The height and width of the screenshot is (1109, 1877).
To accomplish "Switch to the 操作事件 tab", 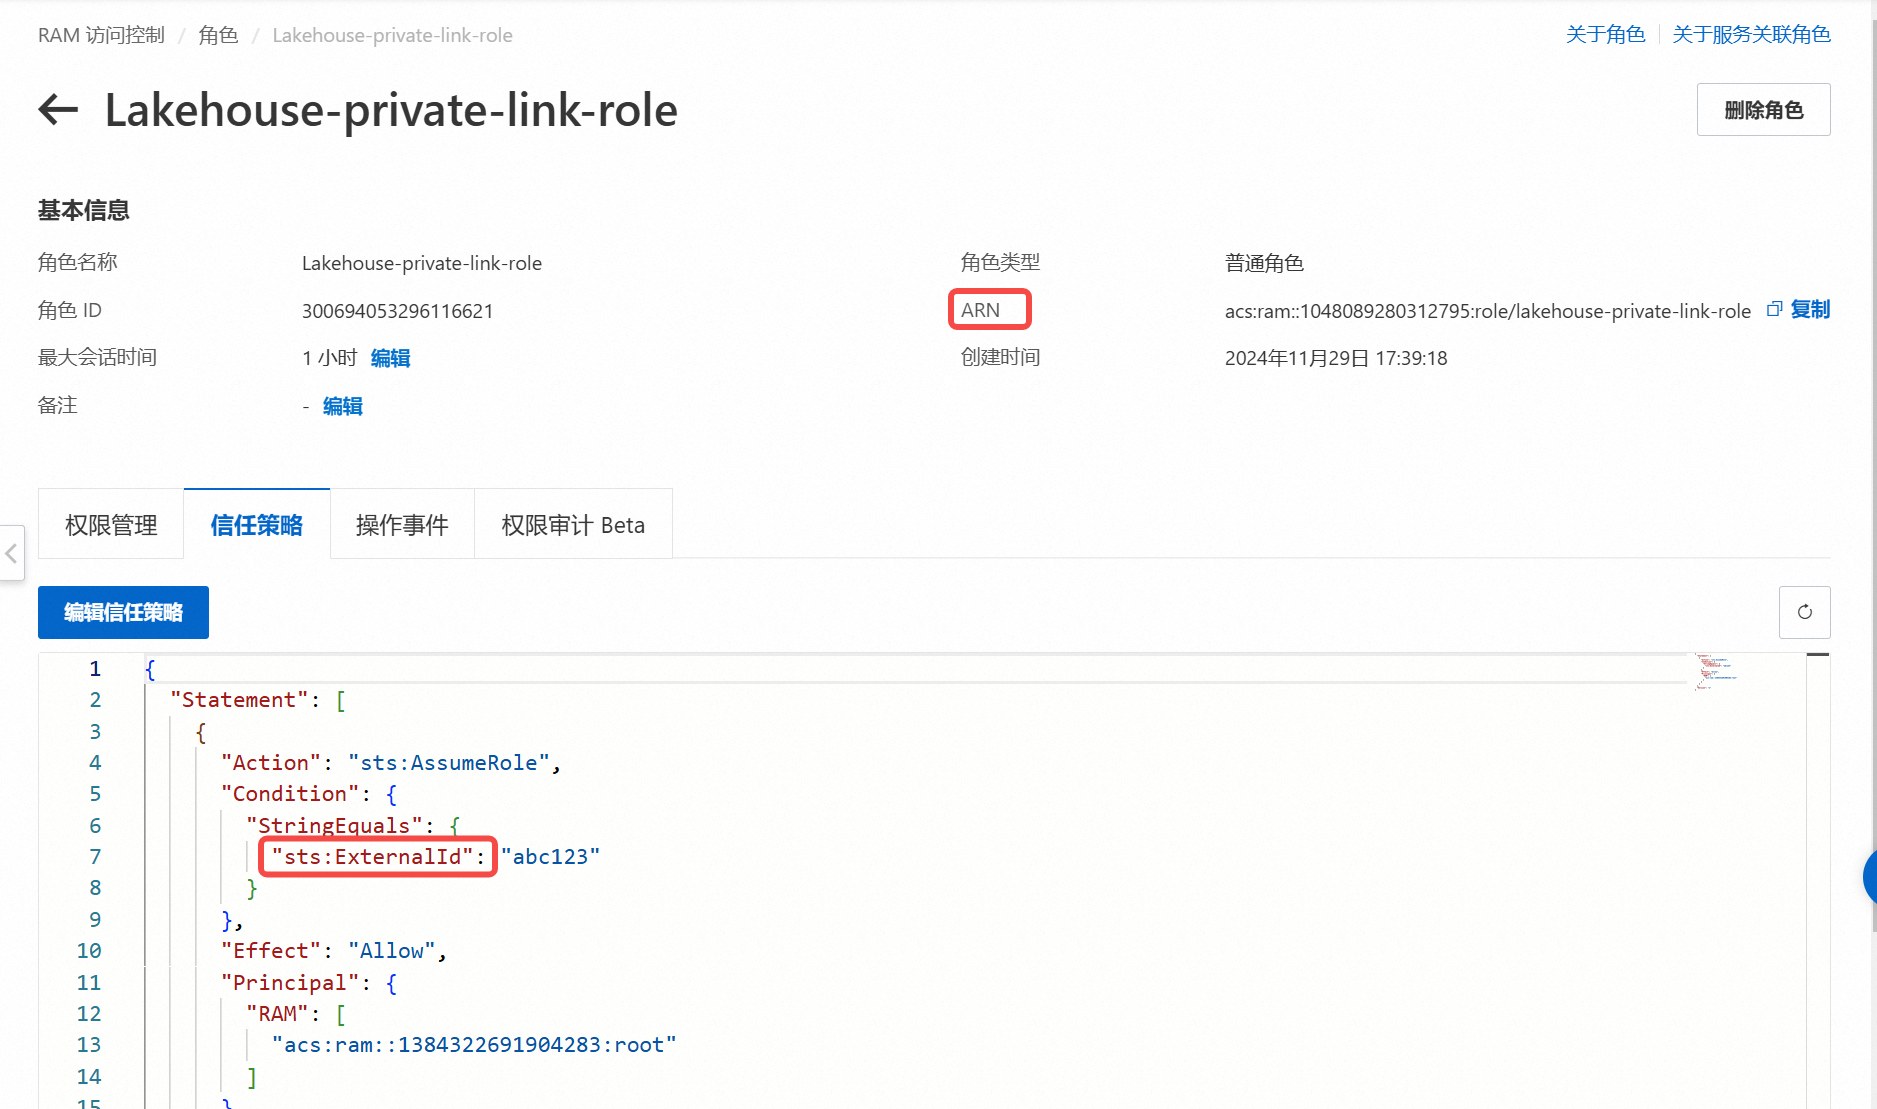I will pos(402,525).
